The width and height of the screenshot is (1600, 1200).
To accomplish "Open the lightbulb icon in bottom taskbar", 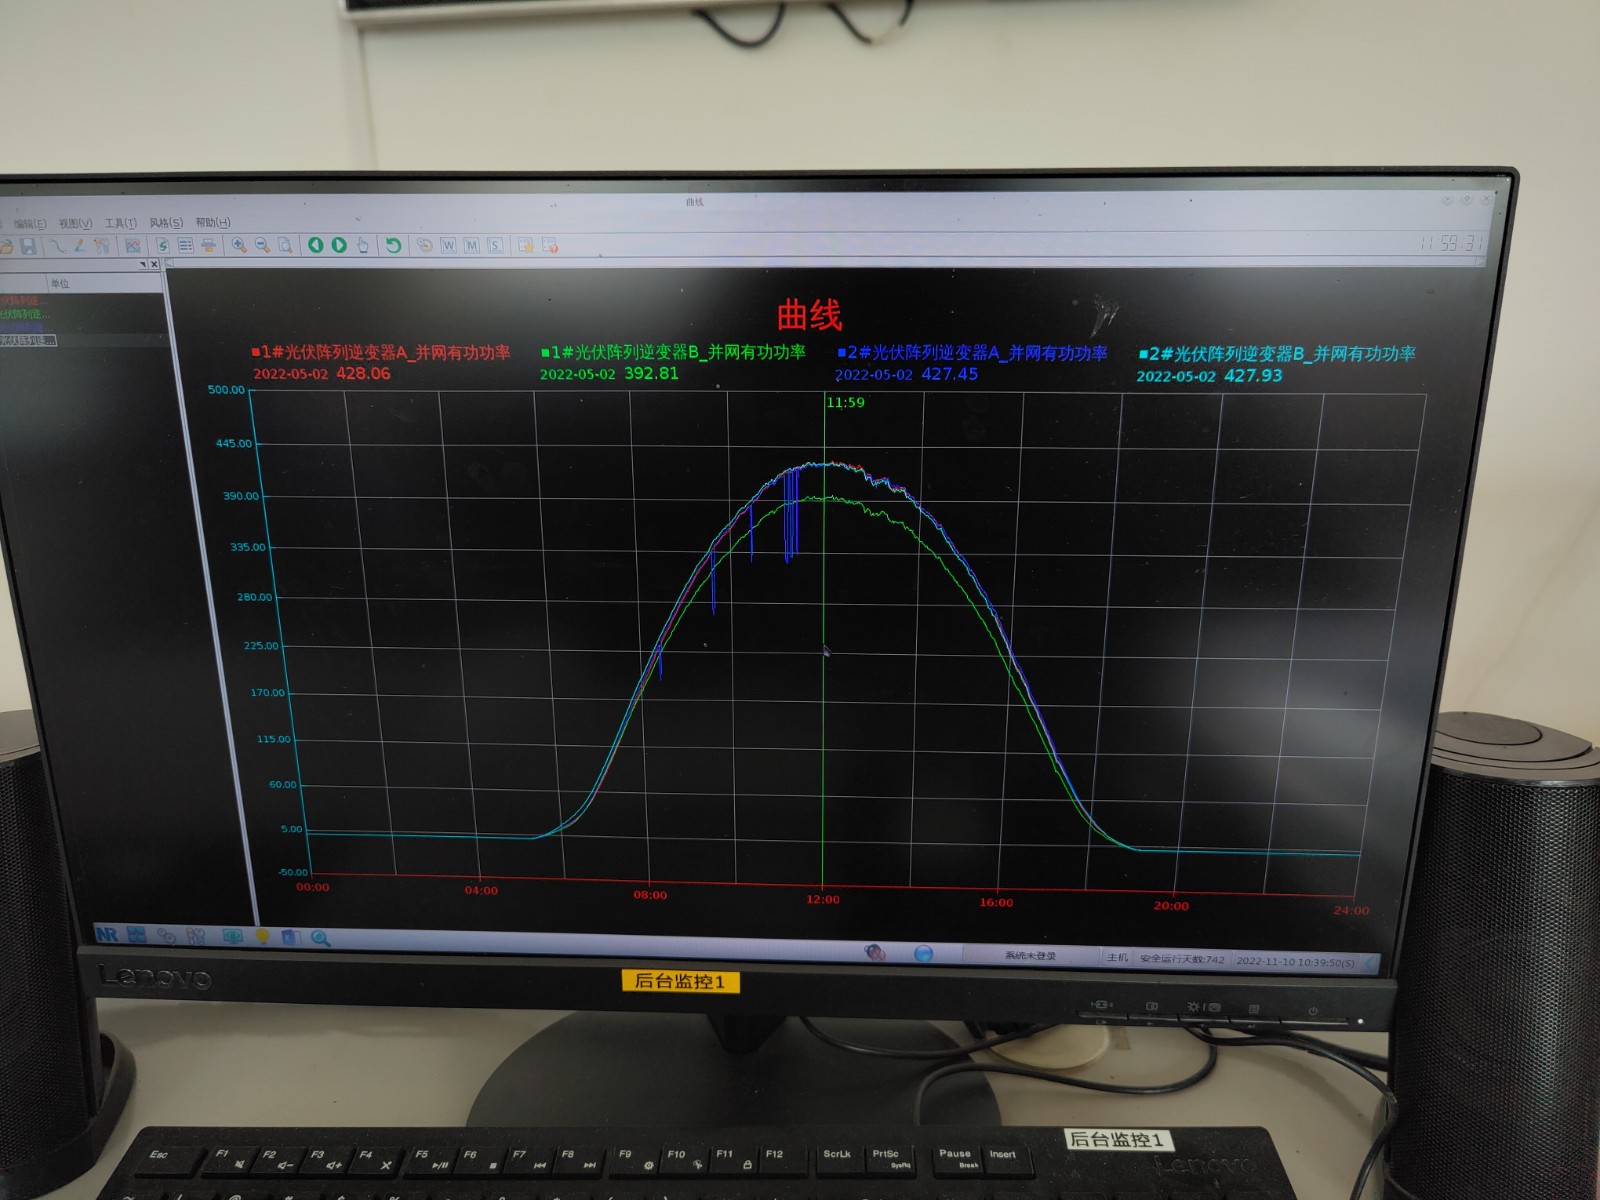I will tap(262, 937).
